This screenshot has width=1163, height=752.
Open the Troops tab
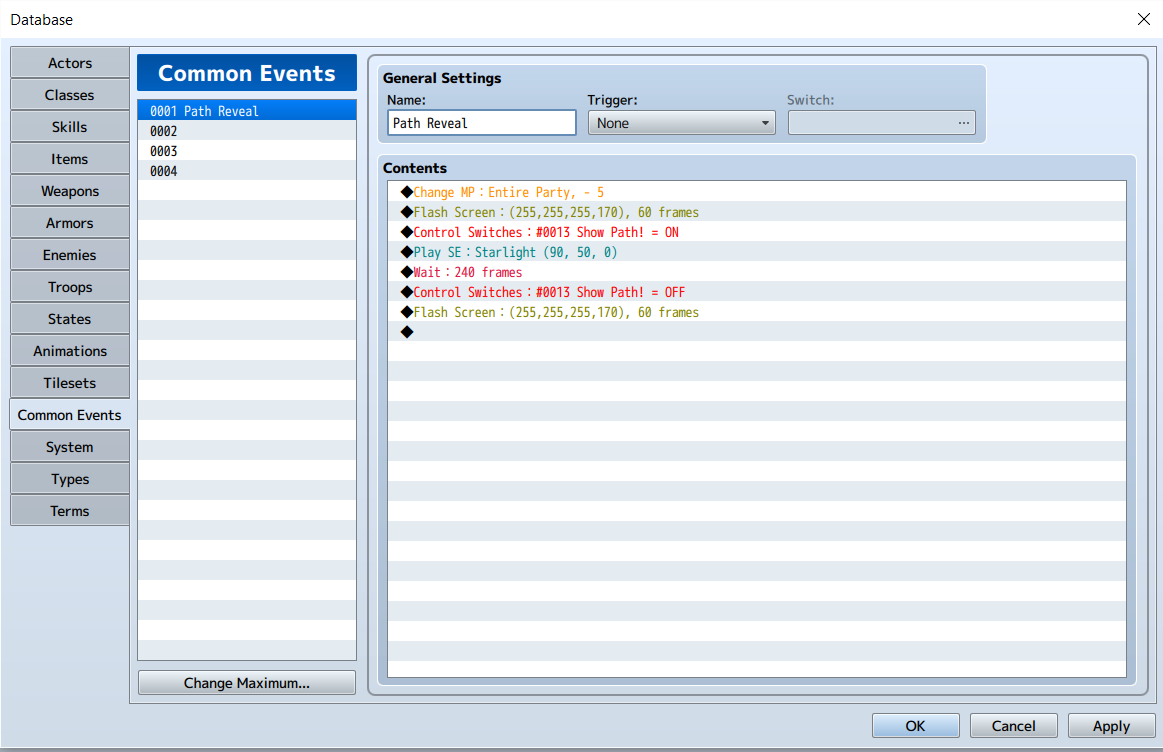click(x=70, y=286)
